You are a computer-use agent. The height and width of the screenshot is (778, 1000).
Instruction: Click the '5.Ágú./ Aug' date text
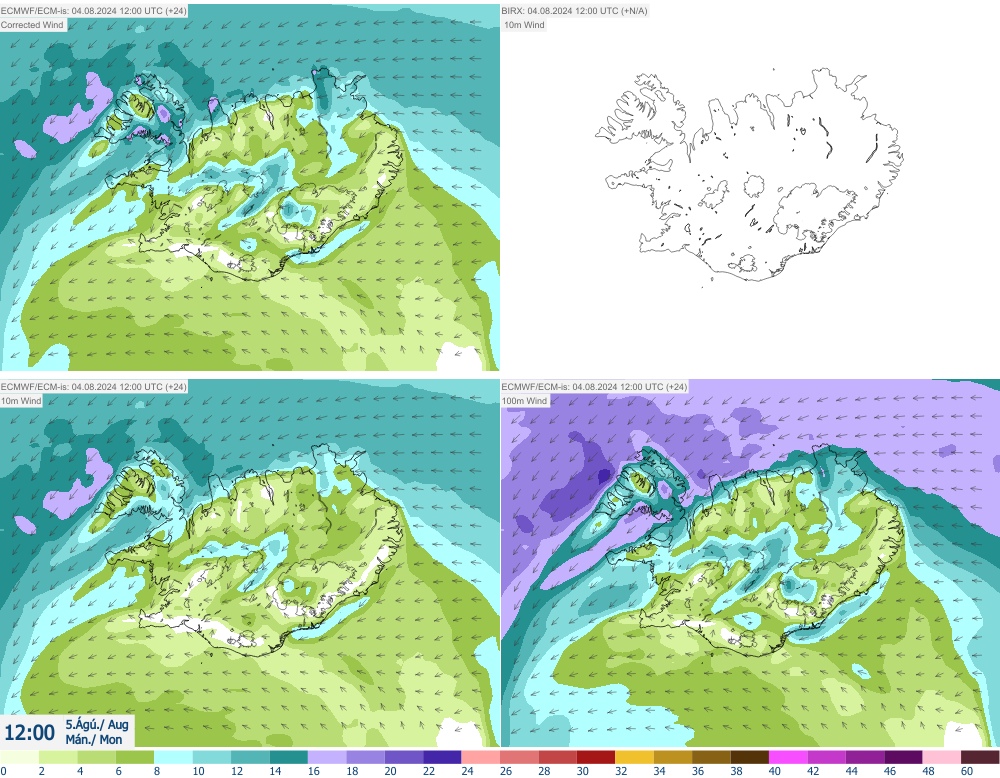97,724
